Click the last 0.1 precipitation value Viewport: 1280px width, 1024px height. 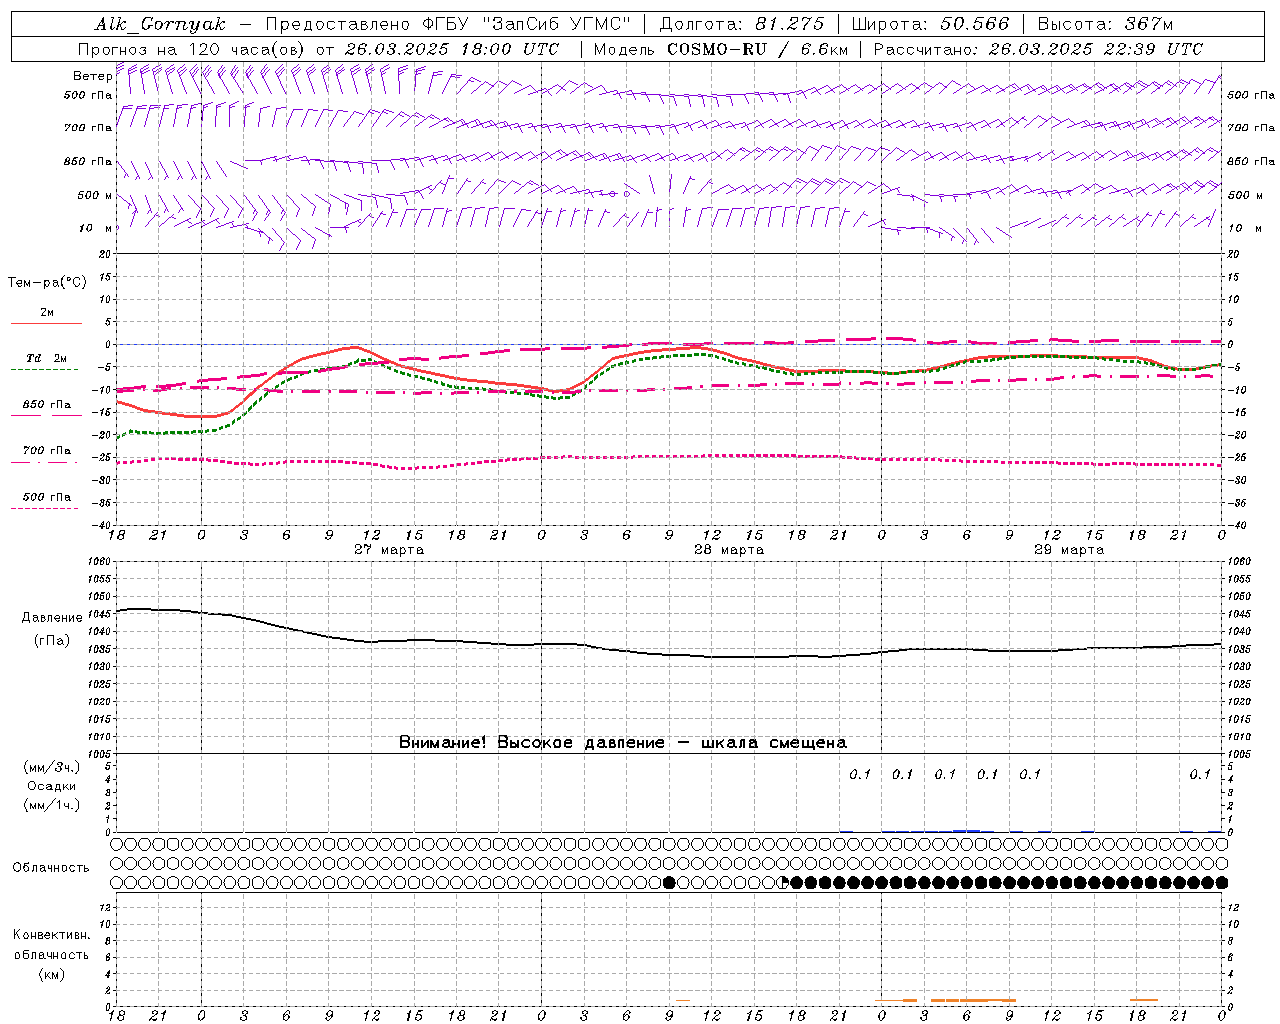(x=1200, y=774)
